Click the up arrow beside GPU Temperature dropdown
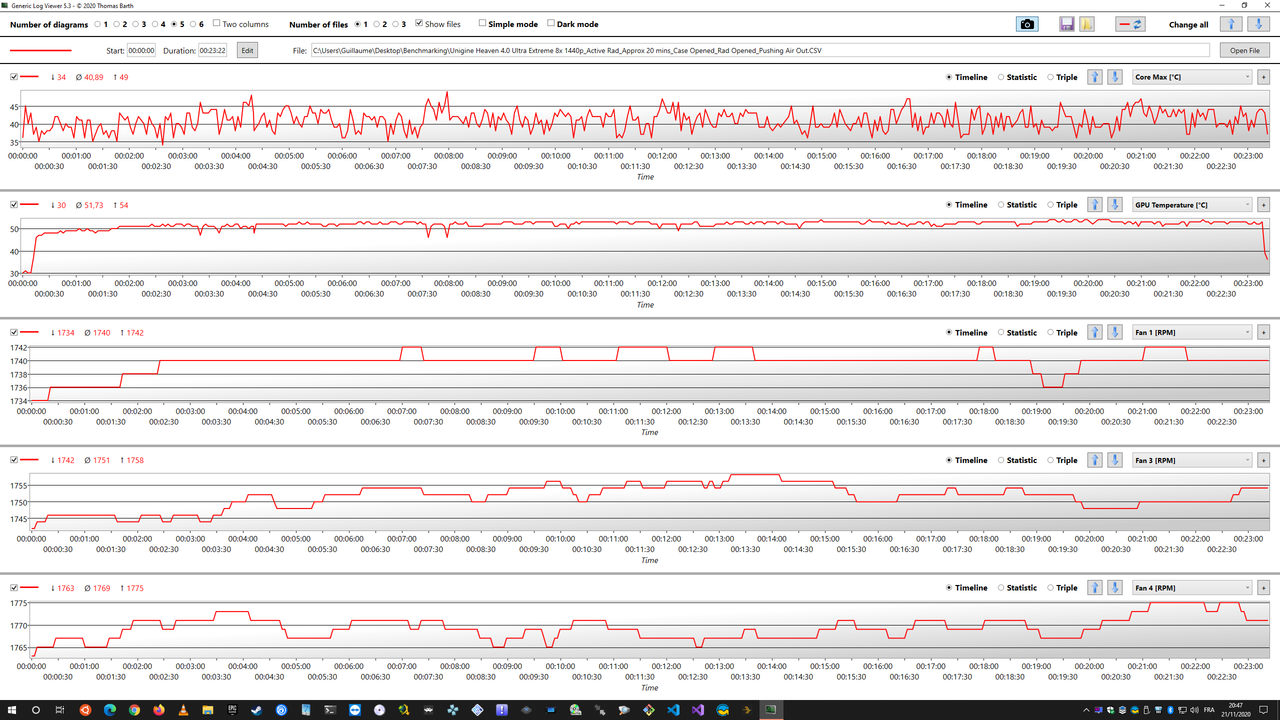Screen dimensions: 1280x720 [1094, 204]
